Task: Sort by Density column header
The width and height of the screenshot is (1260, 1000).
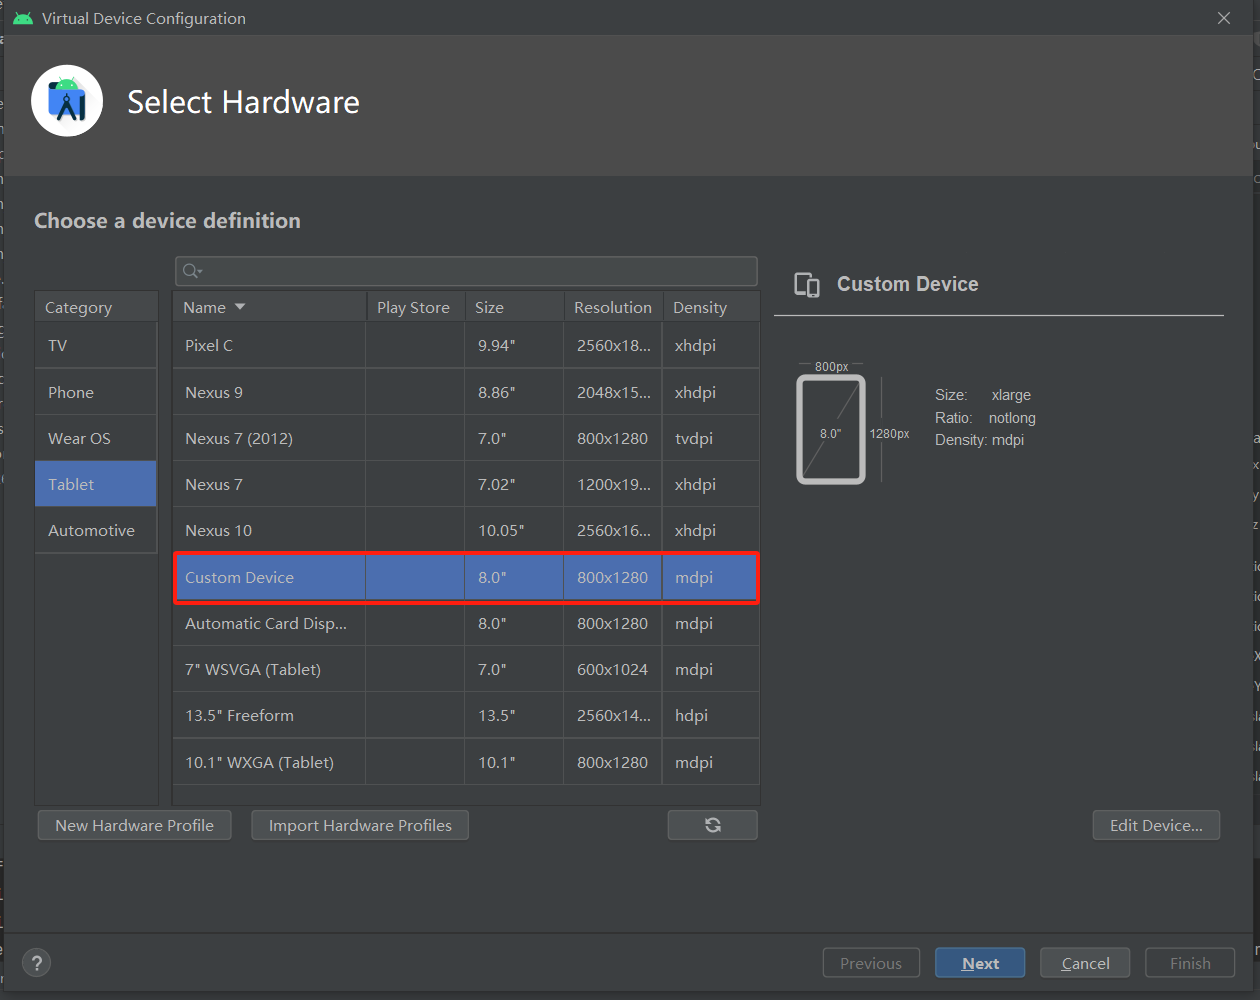Action: 711,307
